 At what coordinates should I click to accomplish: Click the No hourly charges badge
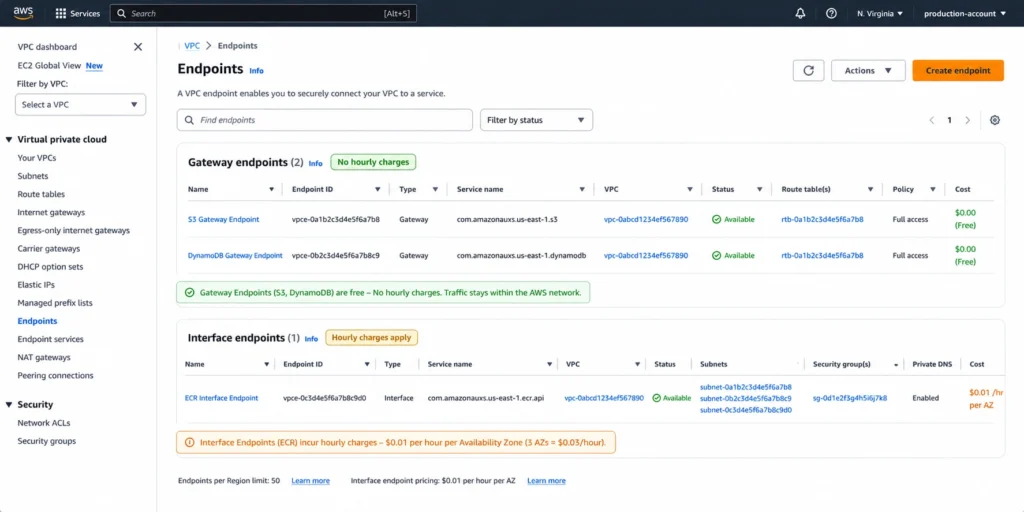[x=373, y=162]
